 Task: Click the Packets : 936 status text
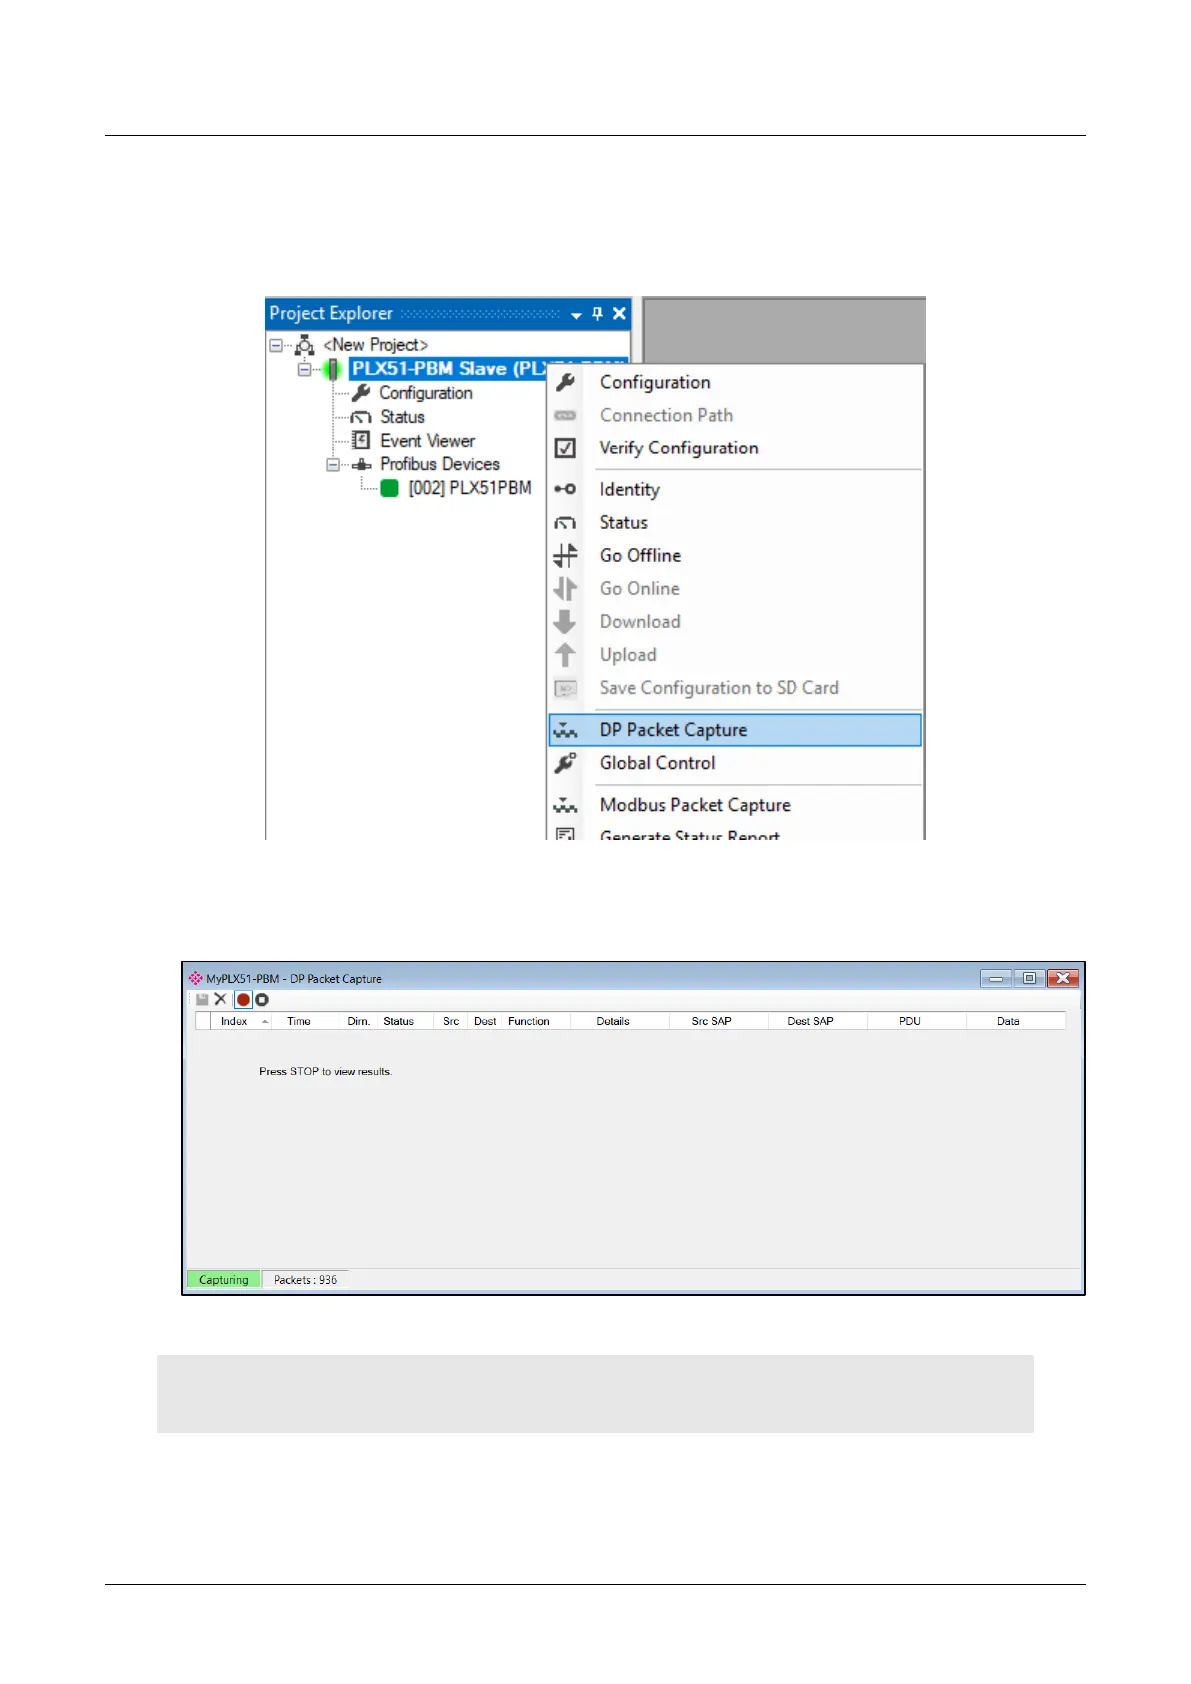point(305,1280)
